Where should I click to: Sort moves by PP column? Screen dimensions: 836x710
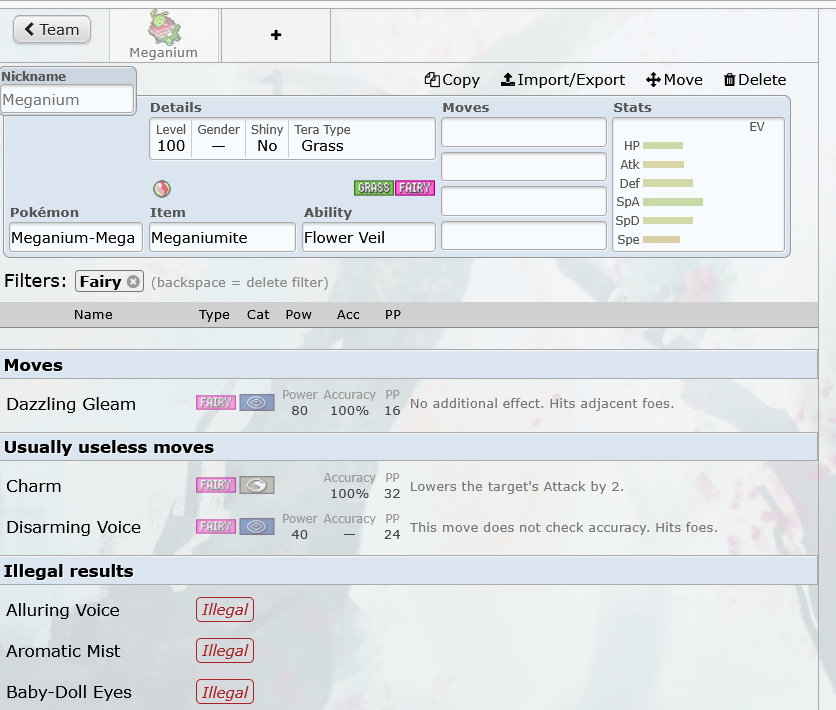point(393,314)
